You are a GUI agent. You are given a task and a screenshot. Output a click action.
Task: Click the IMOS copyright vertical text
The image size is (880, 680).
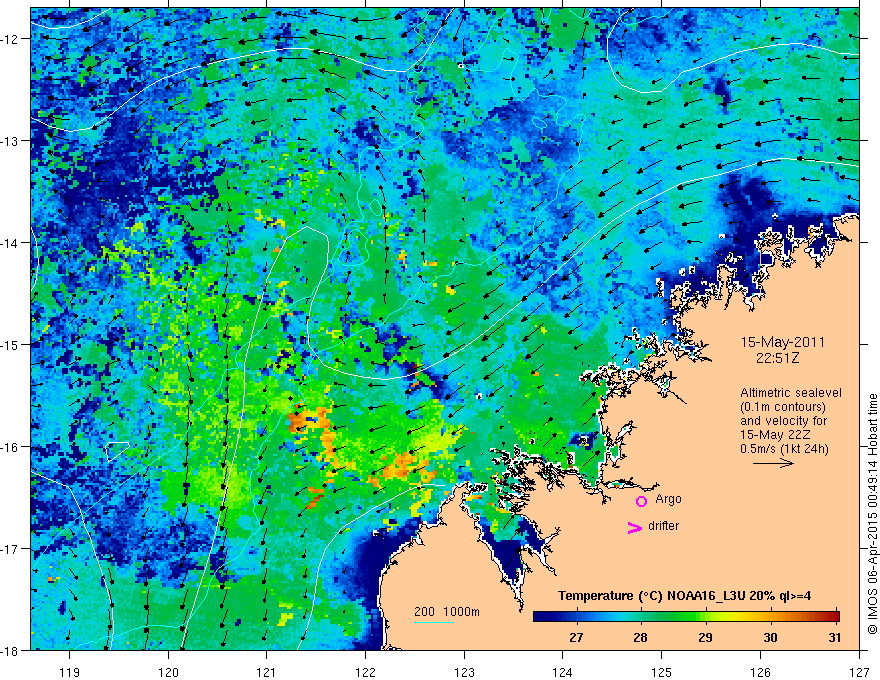coord(872,514)
